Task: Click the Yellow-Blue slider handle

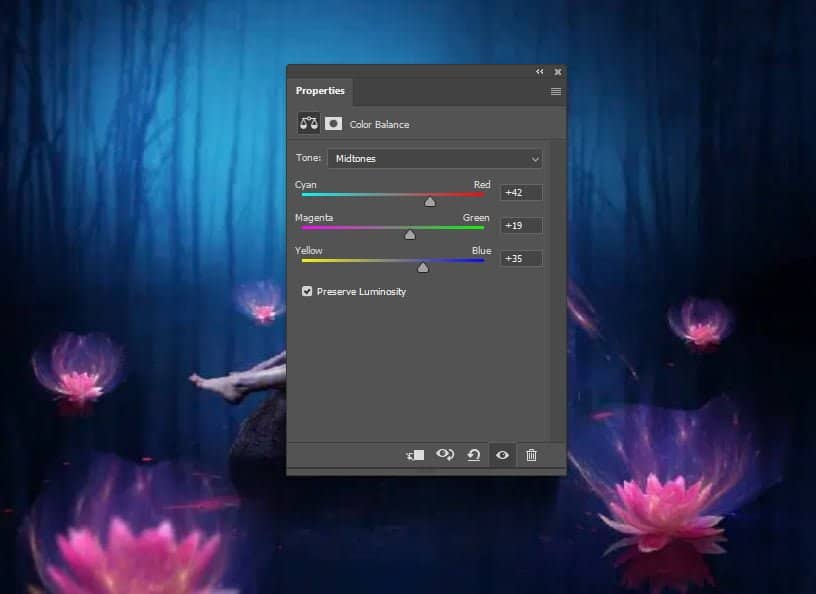Action: (423, 268)
